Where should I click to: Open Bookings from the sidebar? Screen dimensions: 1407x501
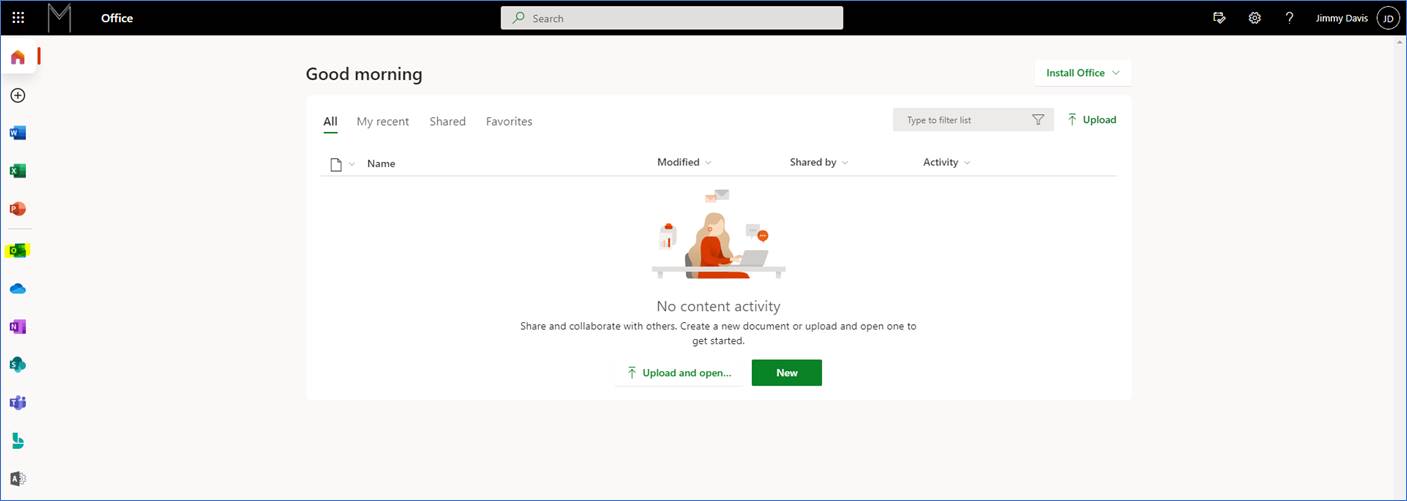click(17, 441)
